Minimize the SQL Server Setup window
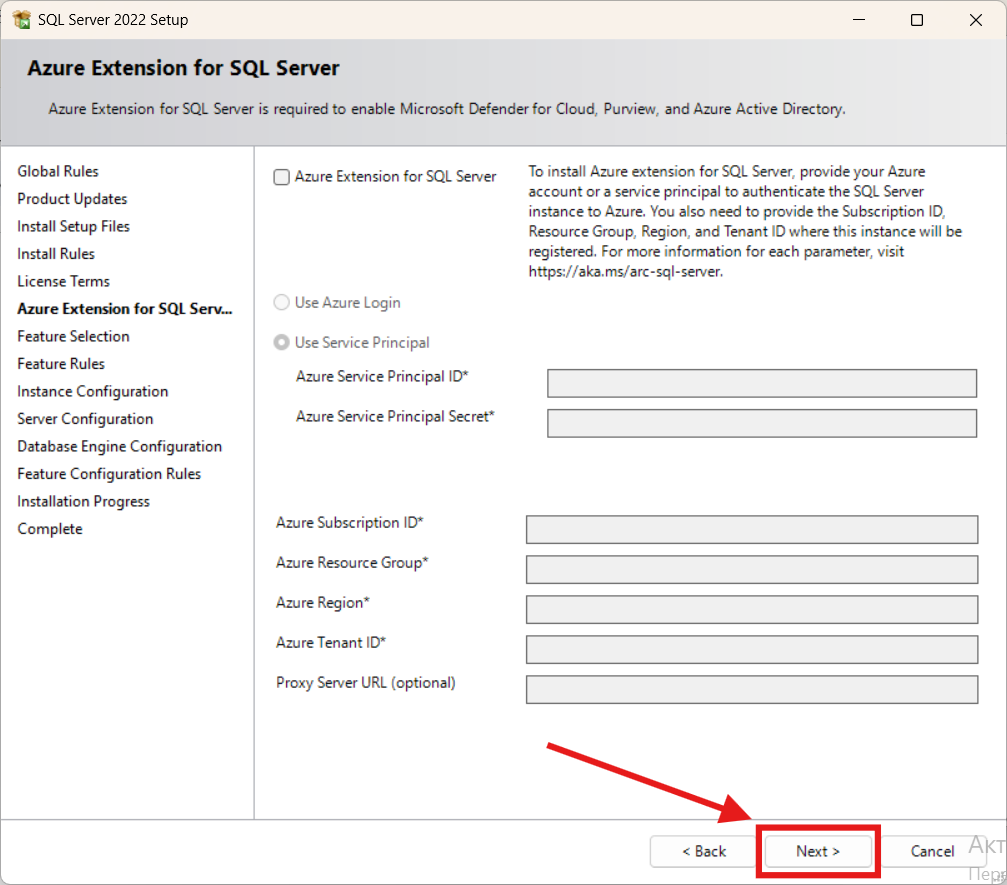Viewport: 1007px width, 885px height. (x=858, y=20)
